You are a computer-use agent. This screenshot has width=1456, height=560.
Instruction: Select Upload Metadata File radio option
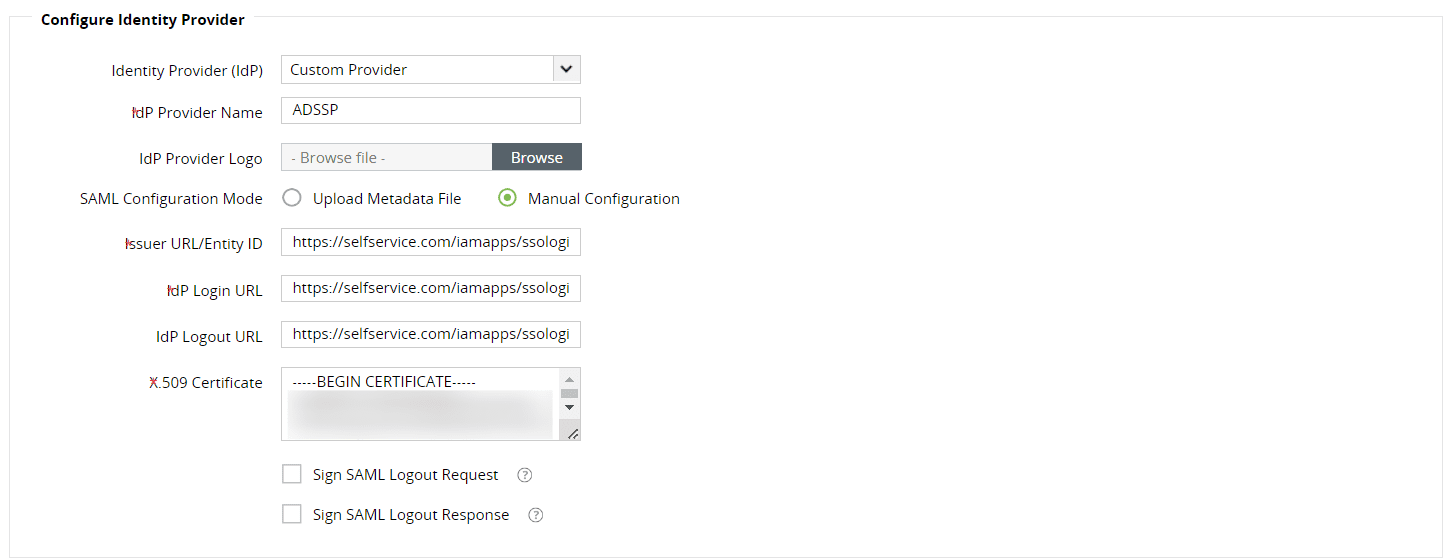pyautogui.click(x=292, y=199)
